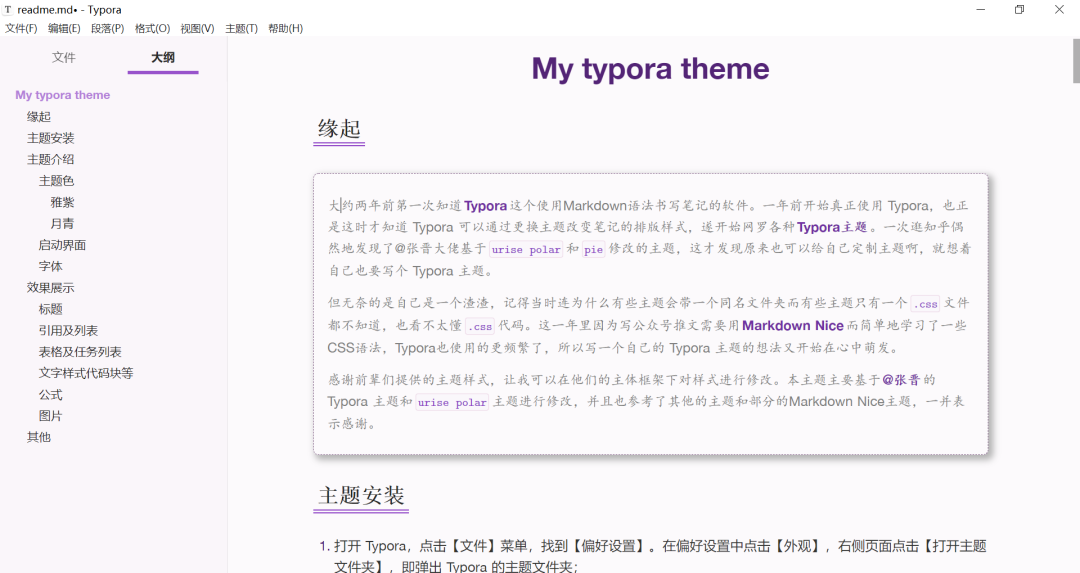
Task: Click the pie inline code
Action: [x=593, y=249]
